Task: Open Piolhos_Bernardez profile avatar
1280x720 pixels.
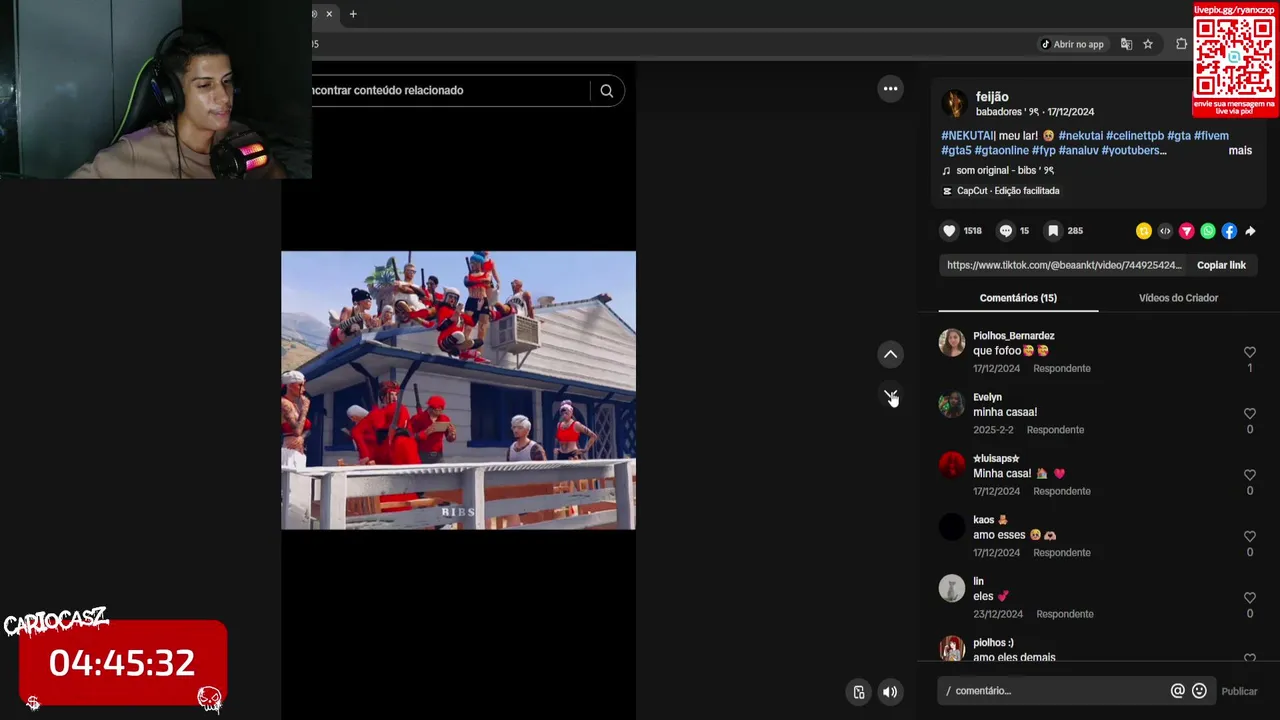Action: [x=952, y=343]
